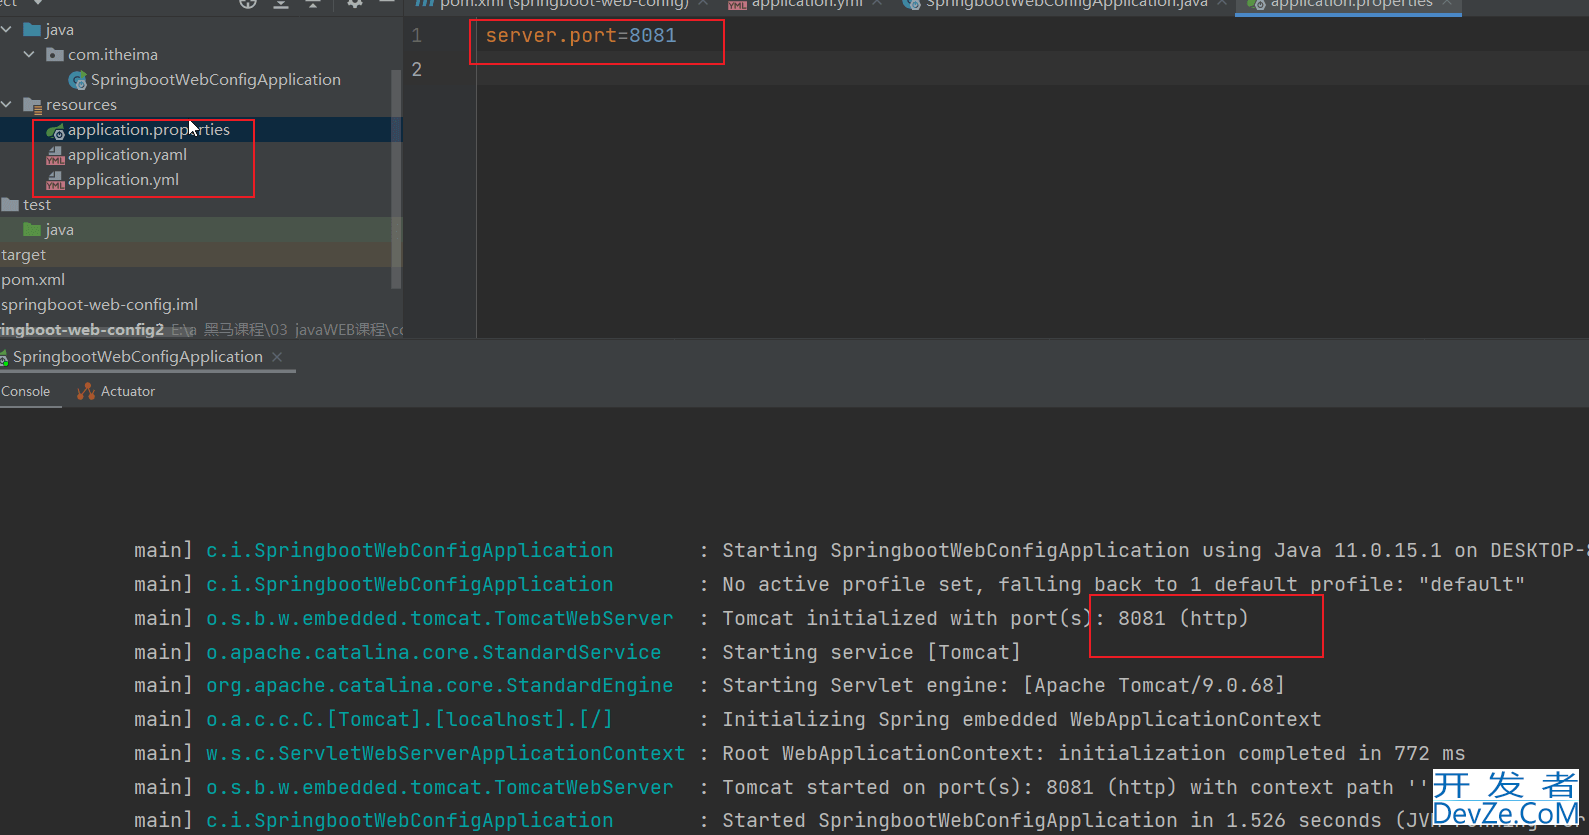The width and height of the screenshot is (1589, 835).
Task: Select pom.xml in the project tree
Action: point(33,280)
